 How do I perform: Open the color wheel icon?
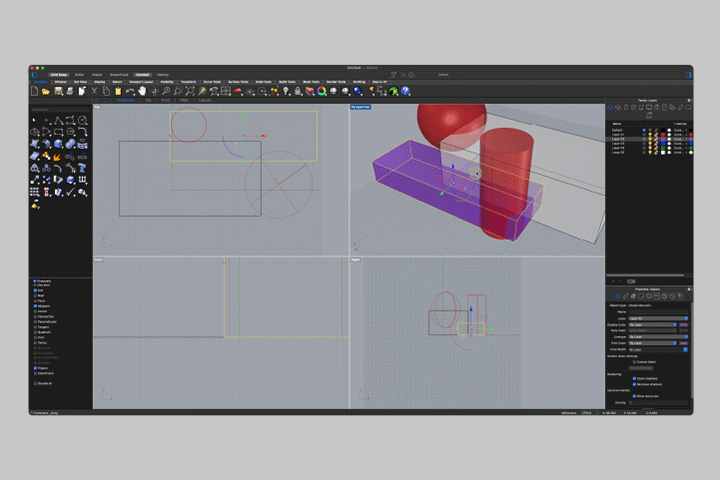click(x=322, y=91)
